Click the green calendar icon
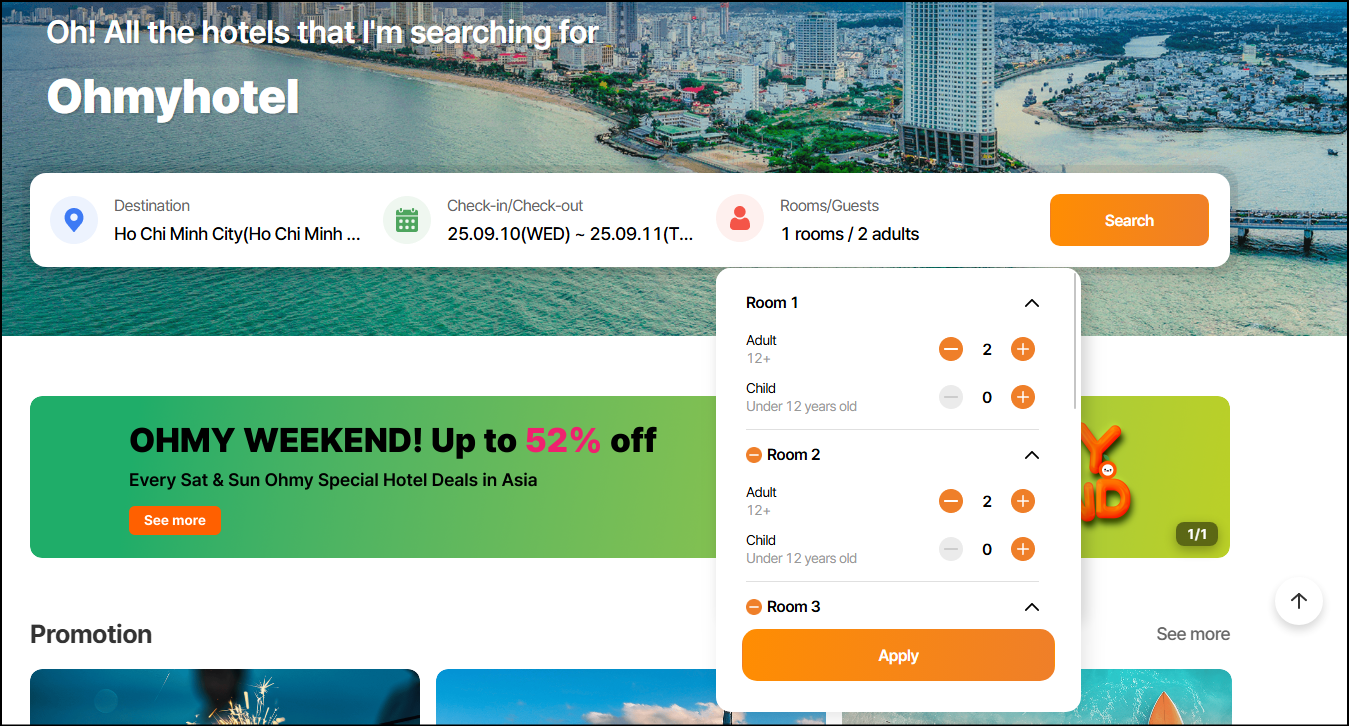This screenshot has height=726, width=1349. [407, 220]
